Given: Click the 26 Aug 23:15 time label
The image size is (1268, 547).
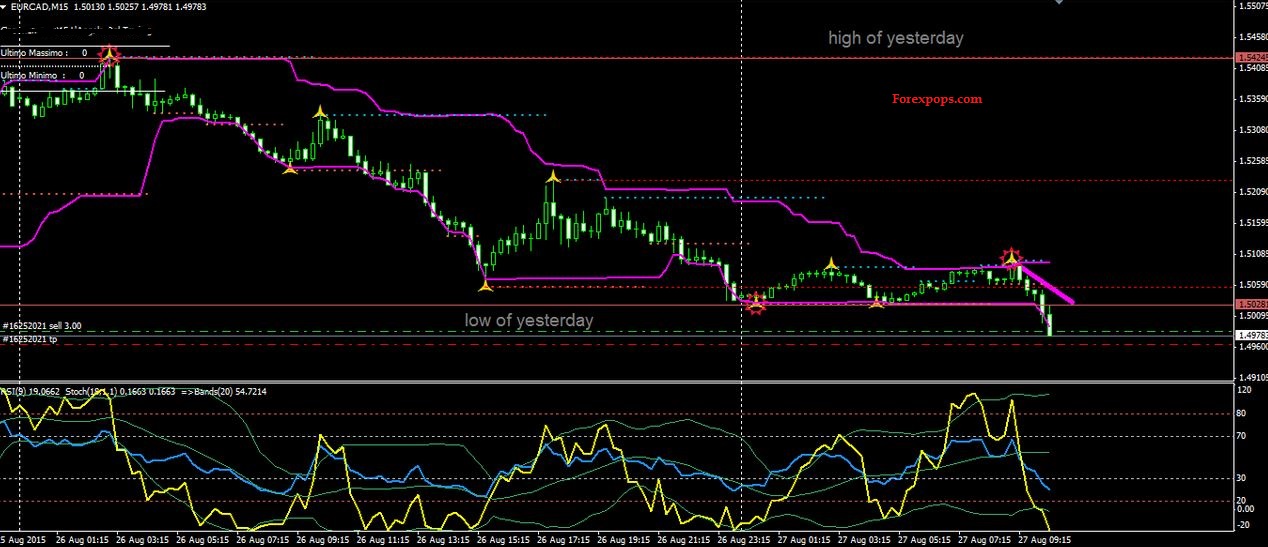Looking at the screenshot, I should [x=744, y=539].
